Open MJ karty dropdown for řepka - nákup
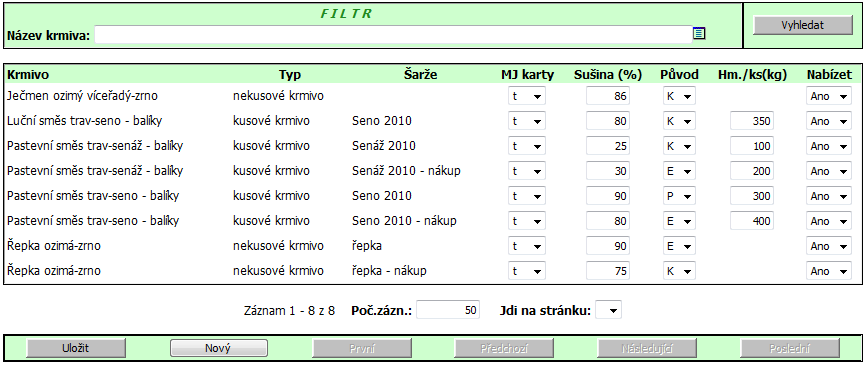 [x=527, y=270]
